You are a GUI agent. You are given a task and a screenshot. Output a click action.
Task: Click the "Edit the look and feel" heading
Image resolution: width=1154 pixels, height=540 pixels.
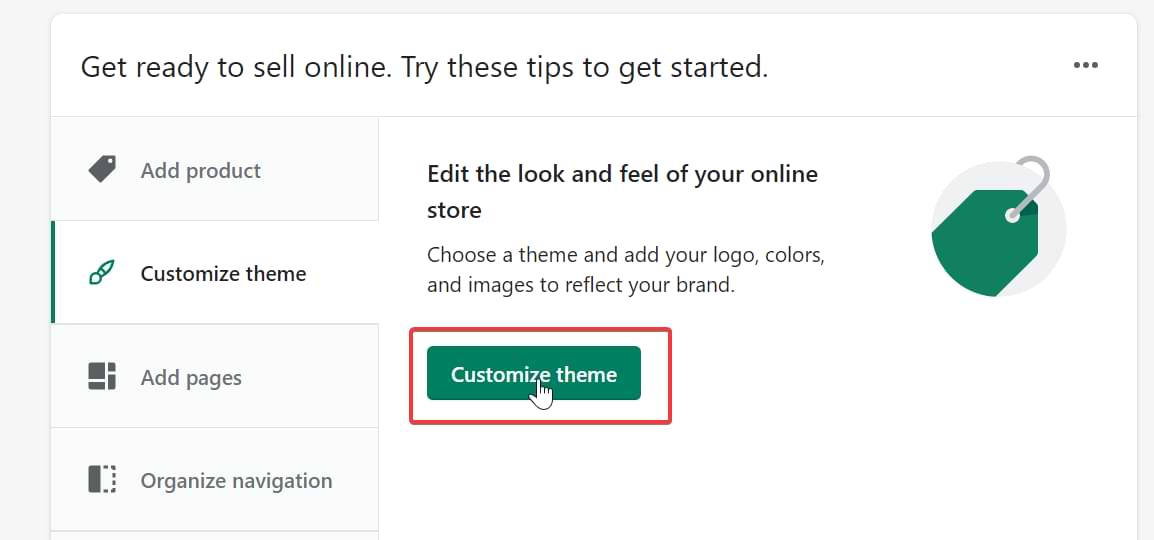622,174
